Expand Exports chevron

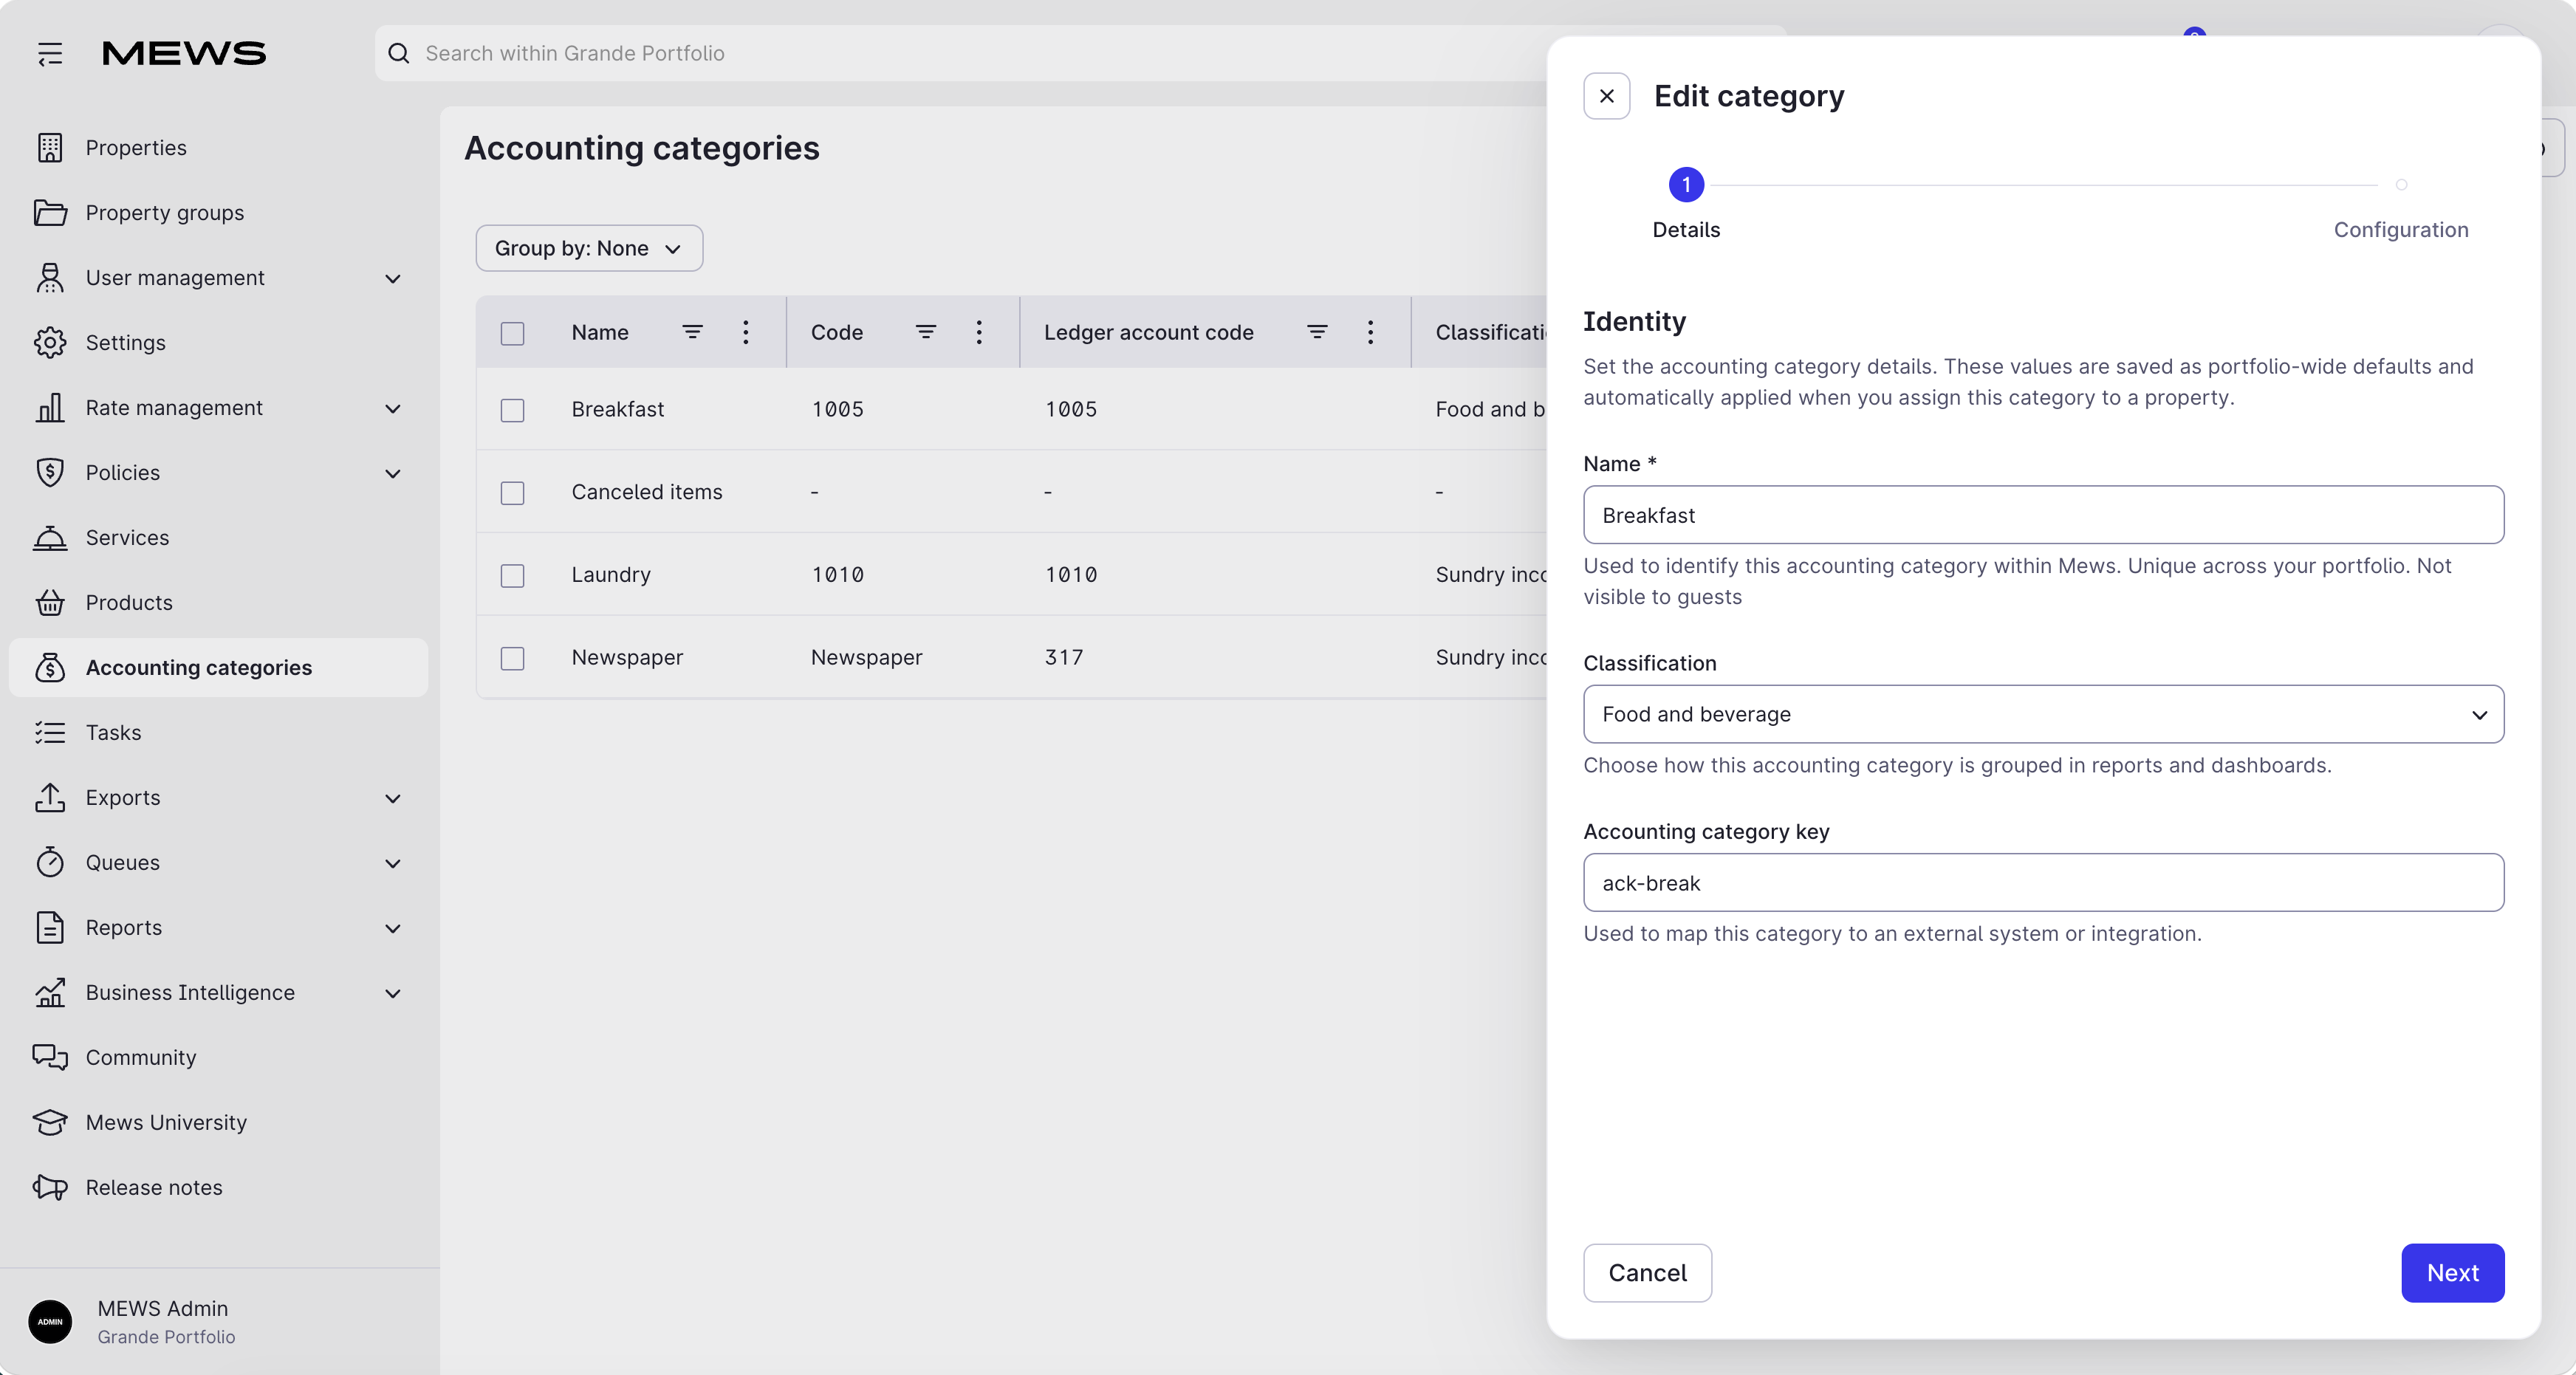pyautogui.click(x=393, y=799)
